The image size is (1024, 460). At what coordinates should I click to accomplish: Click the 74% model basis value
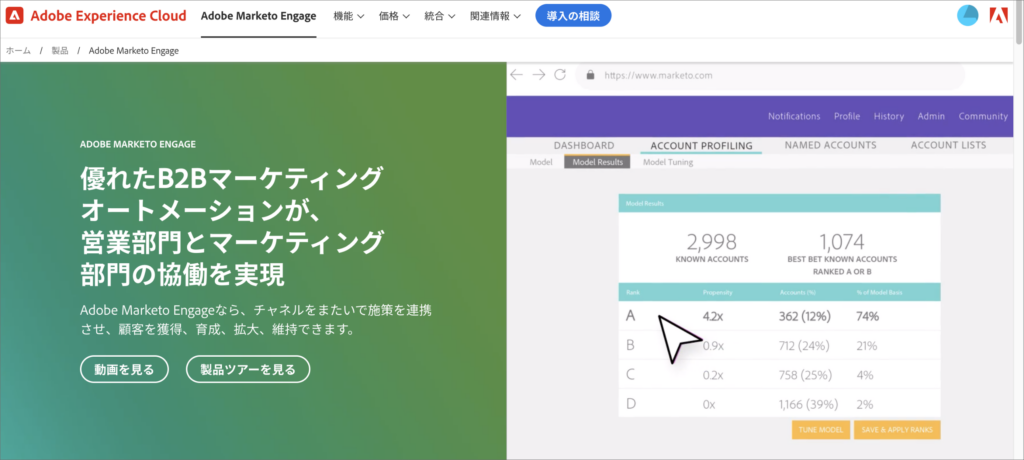(x=868, y=317)
